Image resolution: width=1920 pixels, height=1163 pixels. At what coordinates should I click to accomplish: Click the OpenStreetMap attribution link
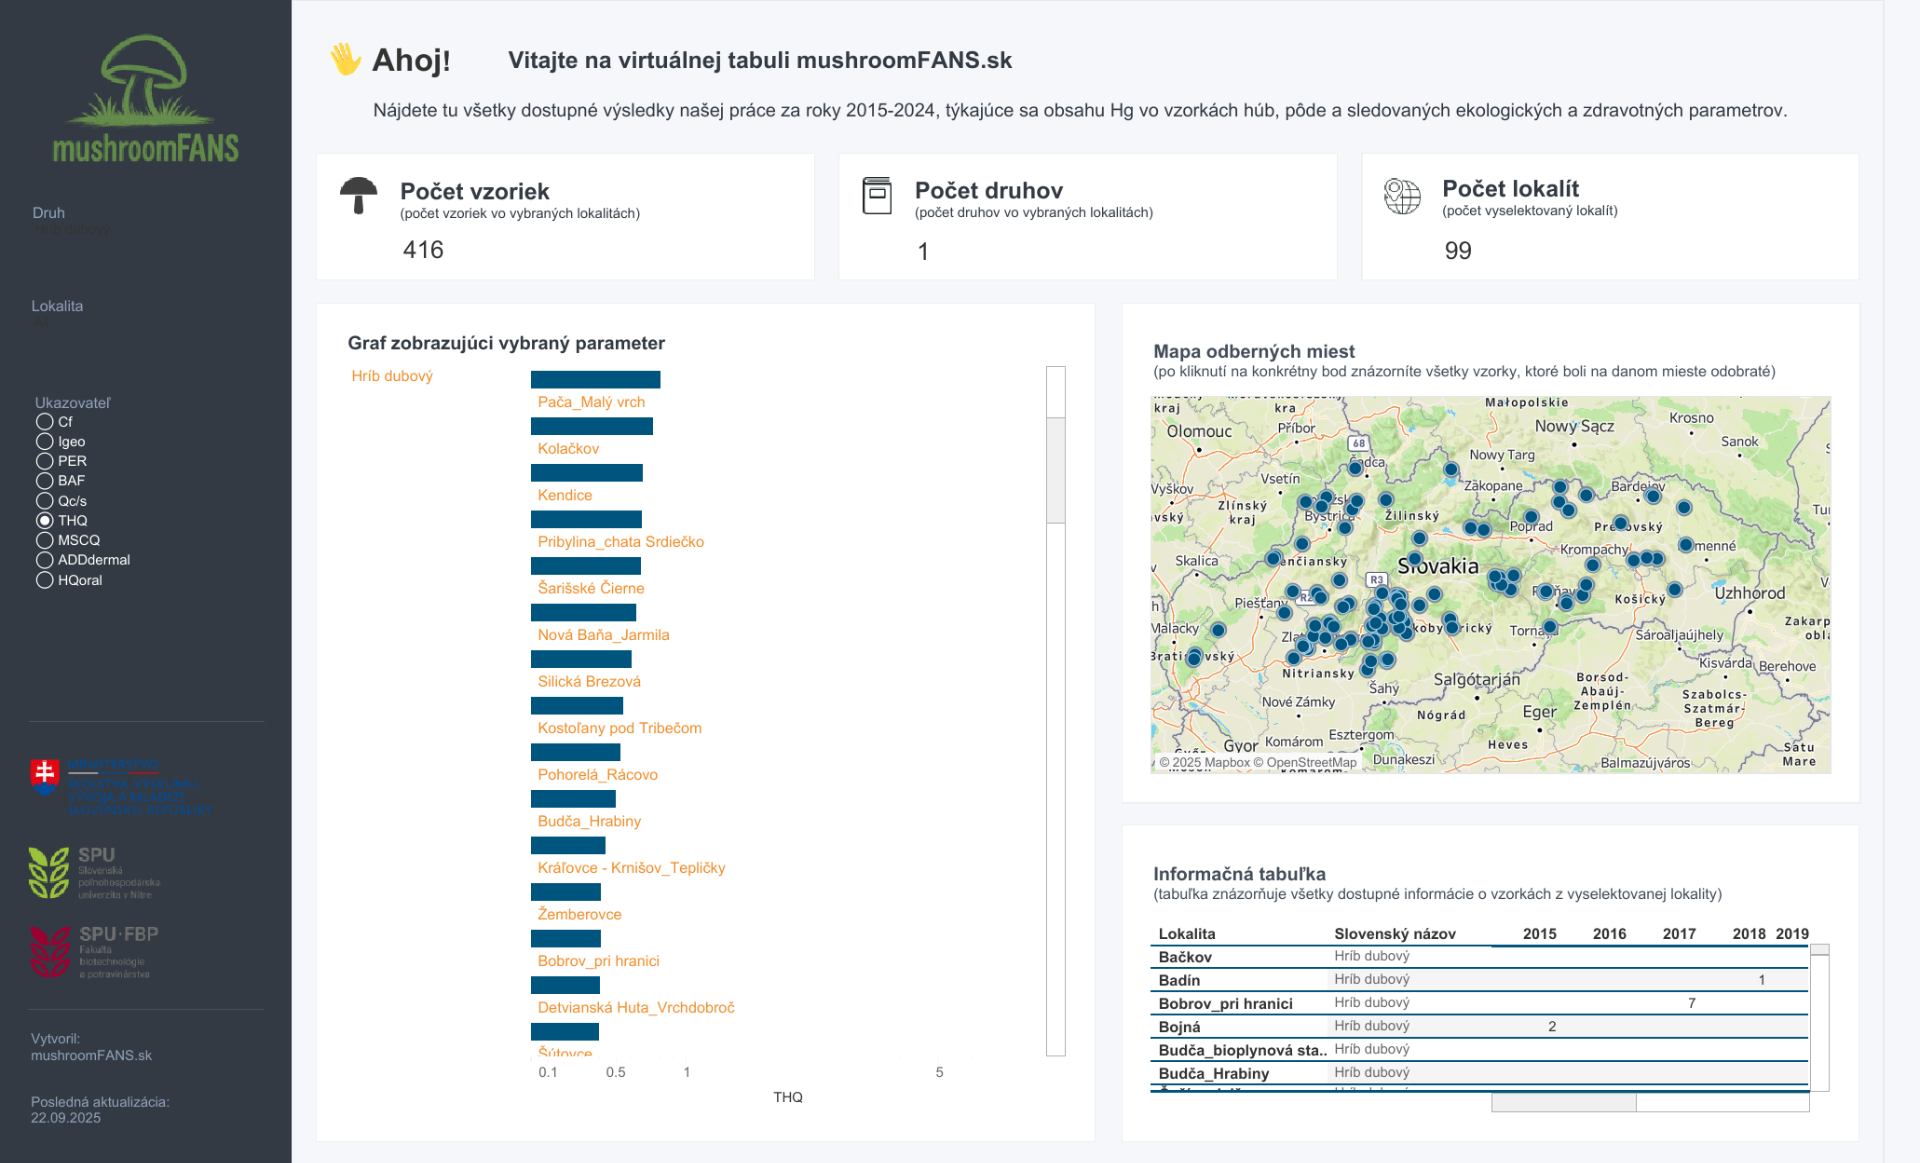(x=1310, y=762)
